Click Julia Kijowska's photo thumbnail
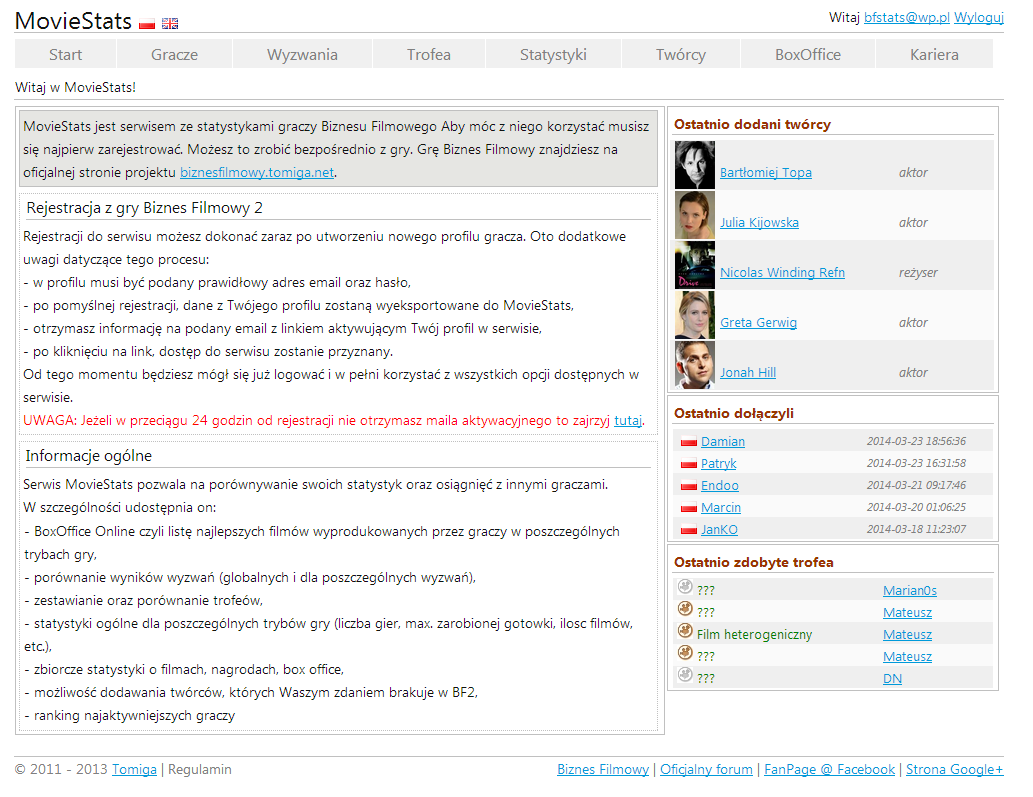This screenshot has width=1033, height=797. [x=694, y=215]
